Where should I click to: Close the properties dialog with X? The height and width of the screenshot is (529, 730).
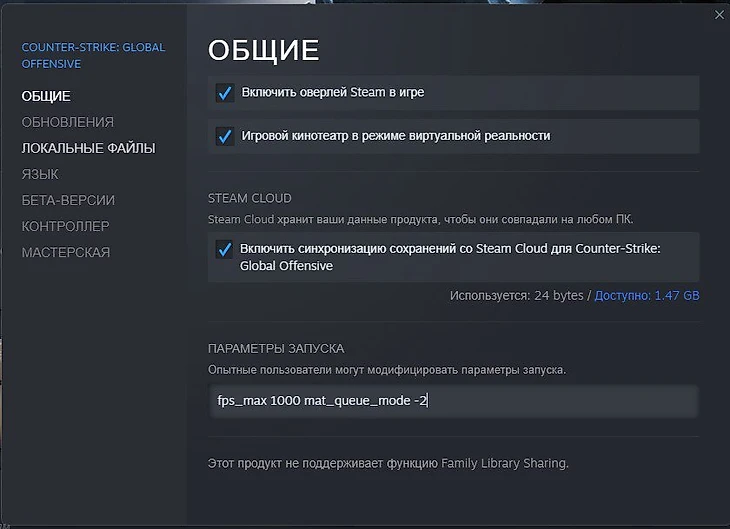719,15
